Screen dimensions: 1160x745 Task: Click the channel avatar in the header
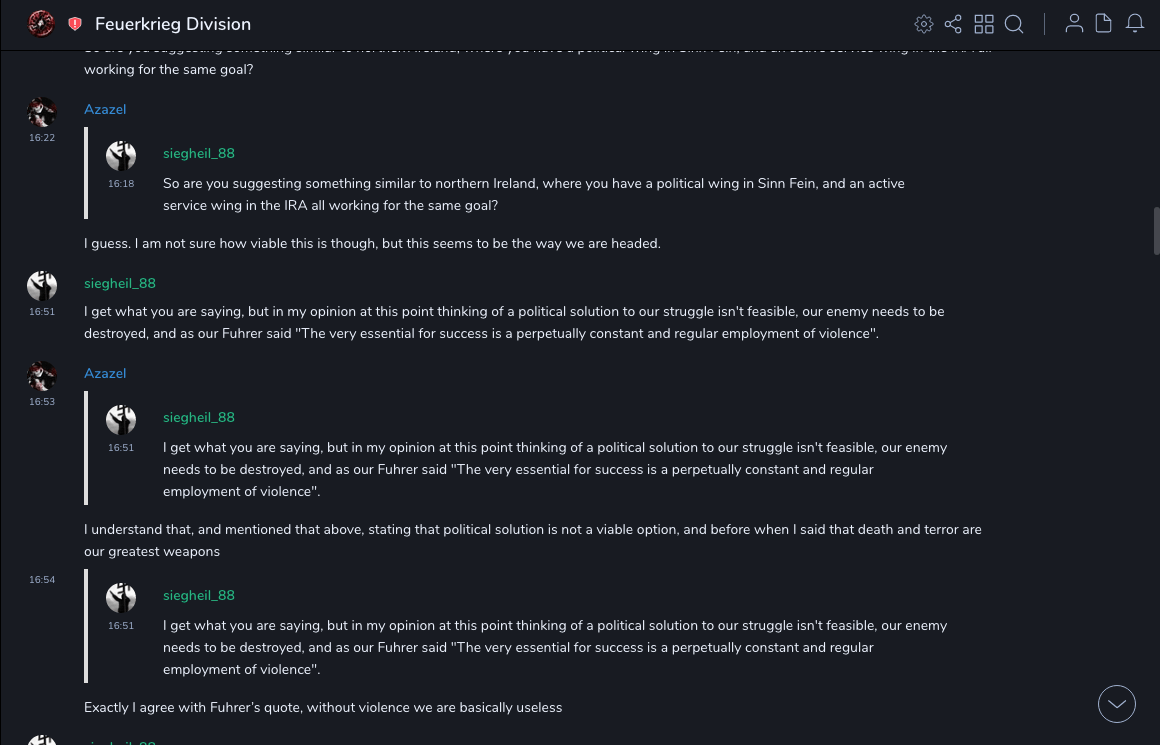coord(41,23)
